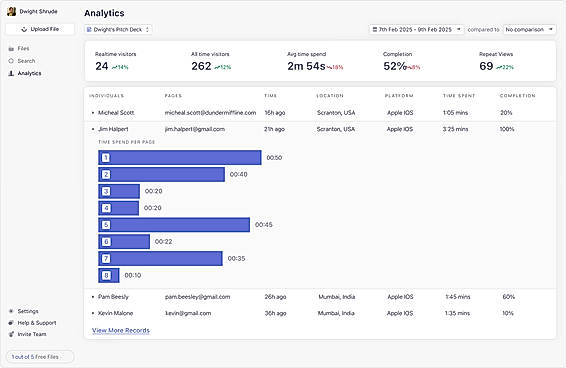Click the Avg time spend value 2m 54s
Viewport: 566px width, 368px height.
click(306, 66)
